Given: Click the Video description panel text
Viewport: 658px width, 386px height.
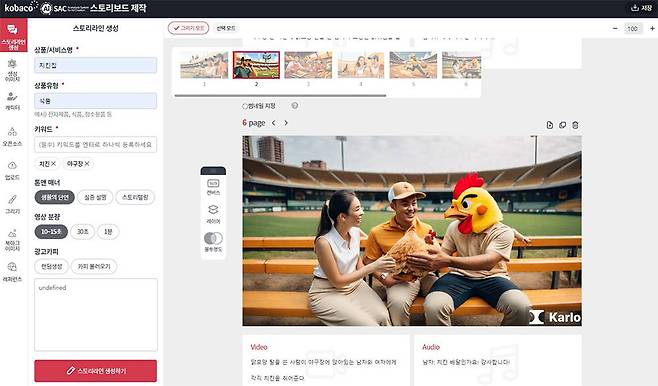Looking at the screenshot, I should click(x=323, y=370).
